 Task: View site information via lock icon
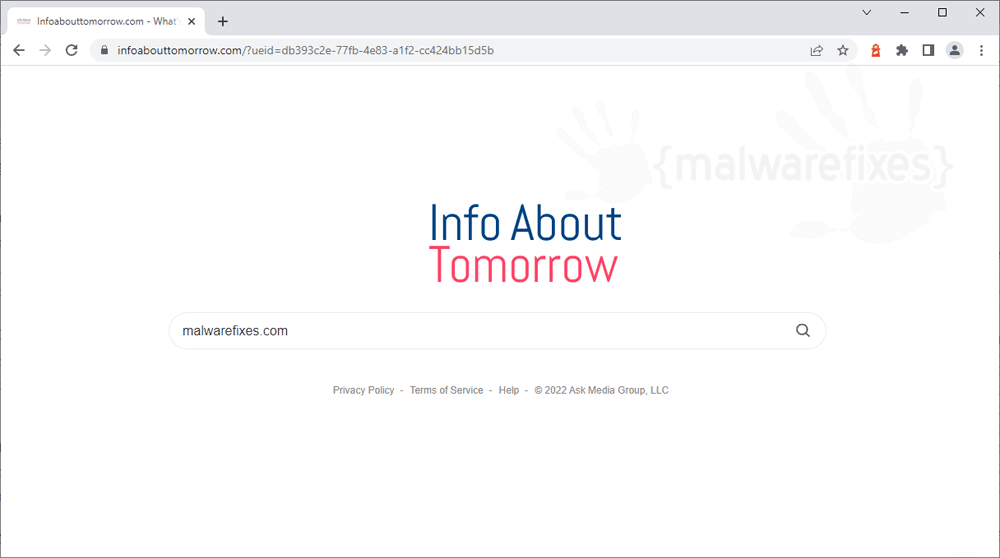tap(105, 50)
